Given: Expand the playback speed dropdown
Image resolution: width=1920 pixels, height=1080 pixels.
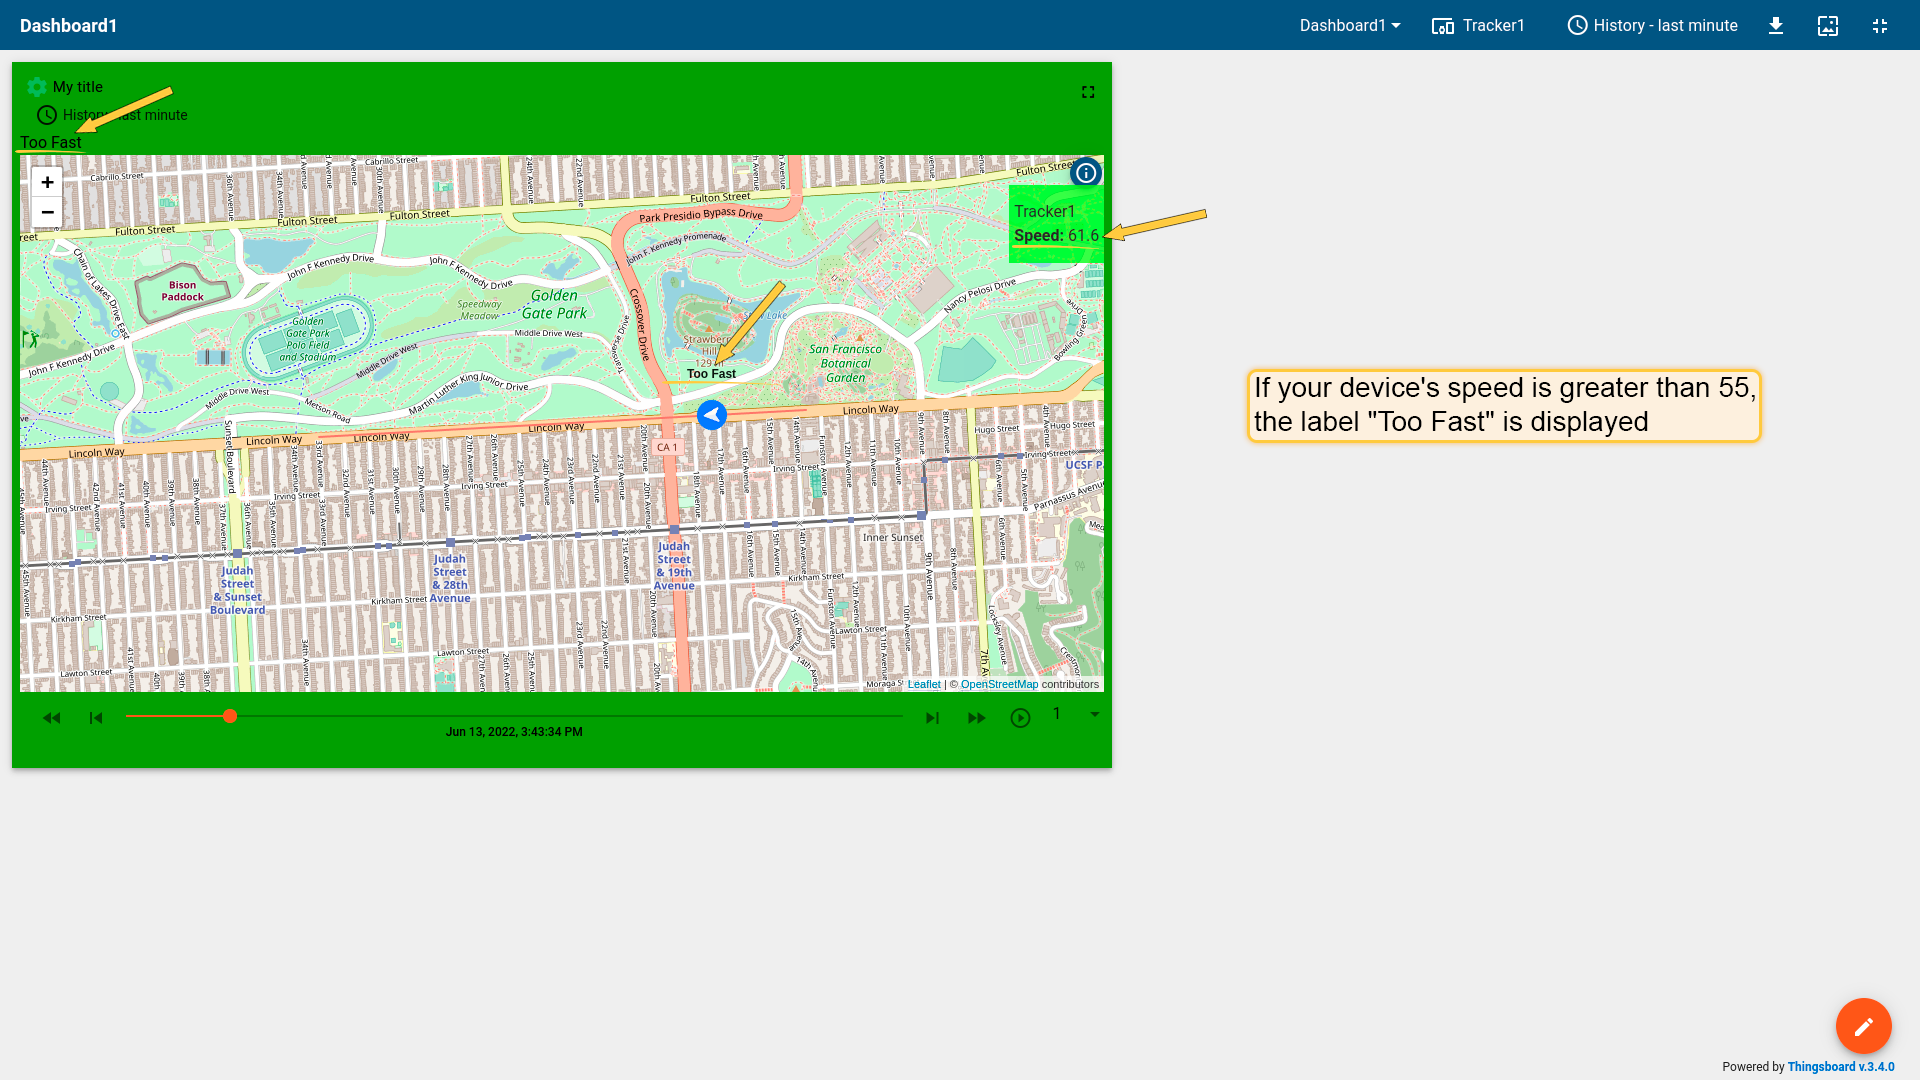Looking at the screenshot, I should pyautogui.click(x=1094, y=714).
